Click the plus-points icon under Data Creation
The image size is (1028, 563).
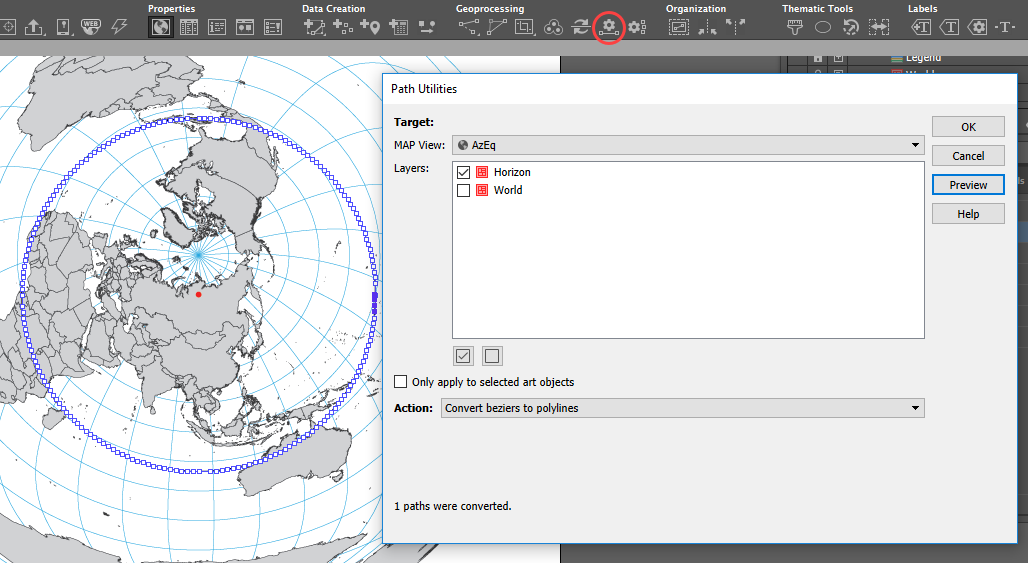point(342,27)
